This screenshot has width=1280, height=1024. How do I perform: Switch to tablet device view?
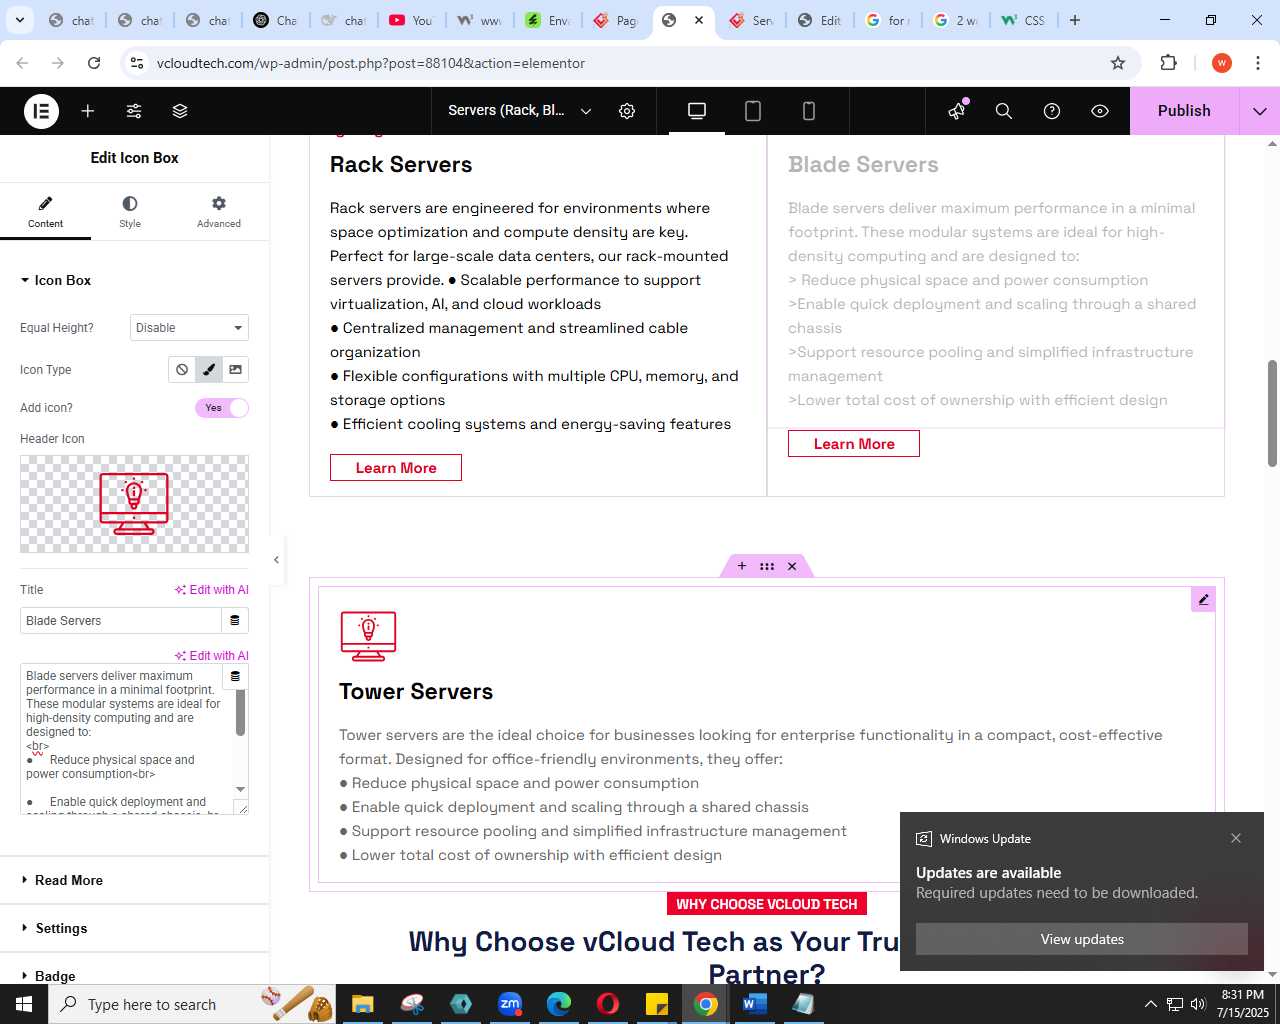pyautogui.click(x=753, y=111)
